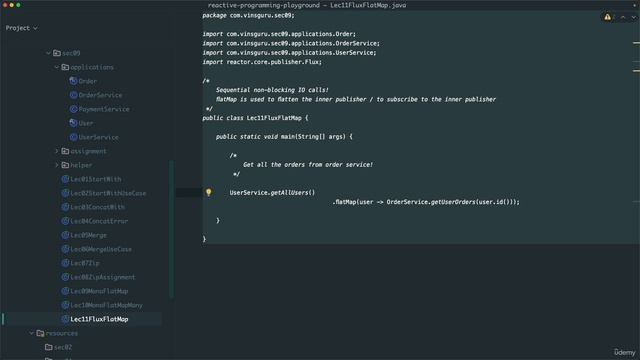Select Lec01StartWith file
The height and width of the screenshot is (360, 640).
click(96, 179)
